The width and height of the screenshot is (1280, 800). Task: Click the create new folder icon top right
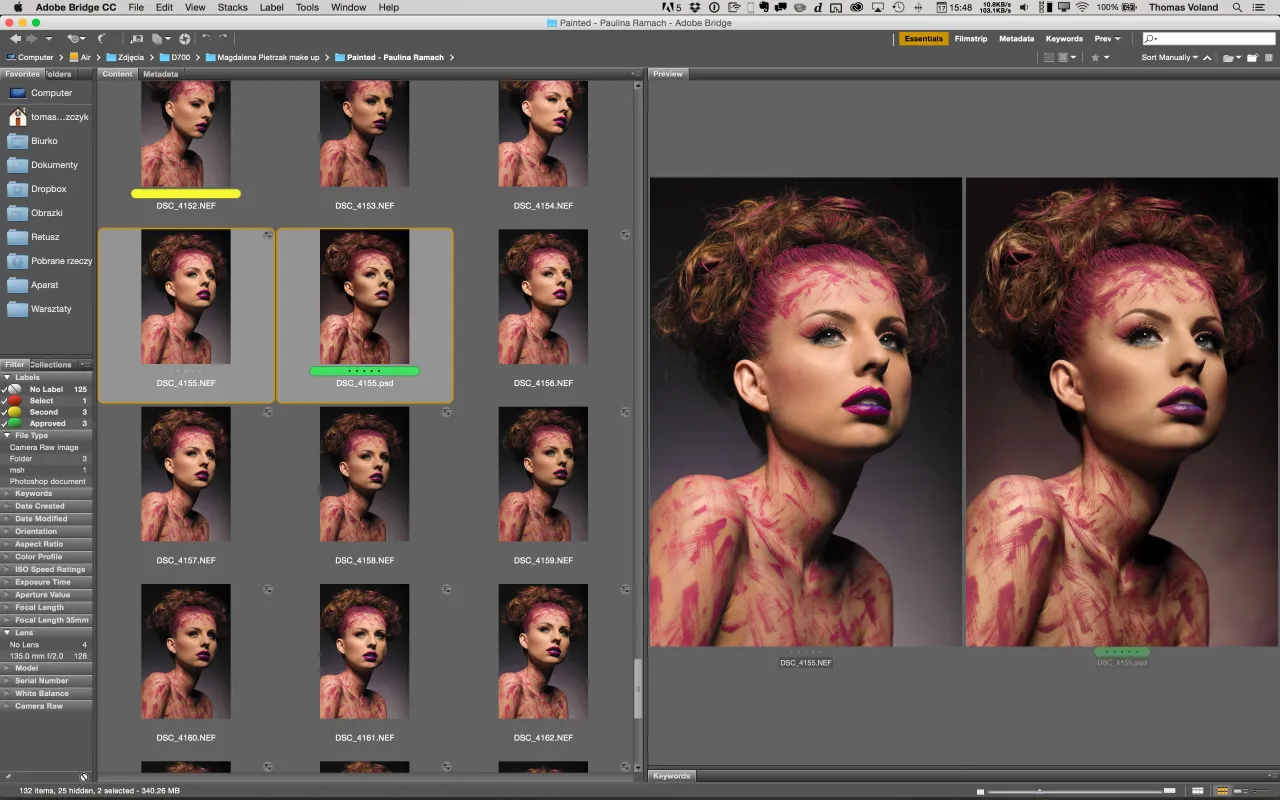pos(1252,57)
